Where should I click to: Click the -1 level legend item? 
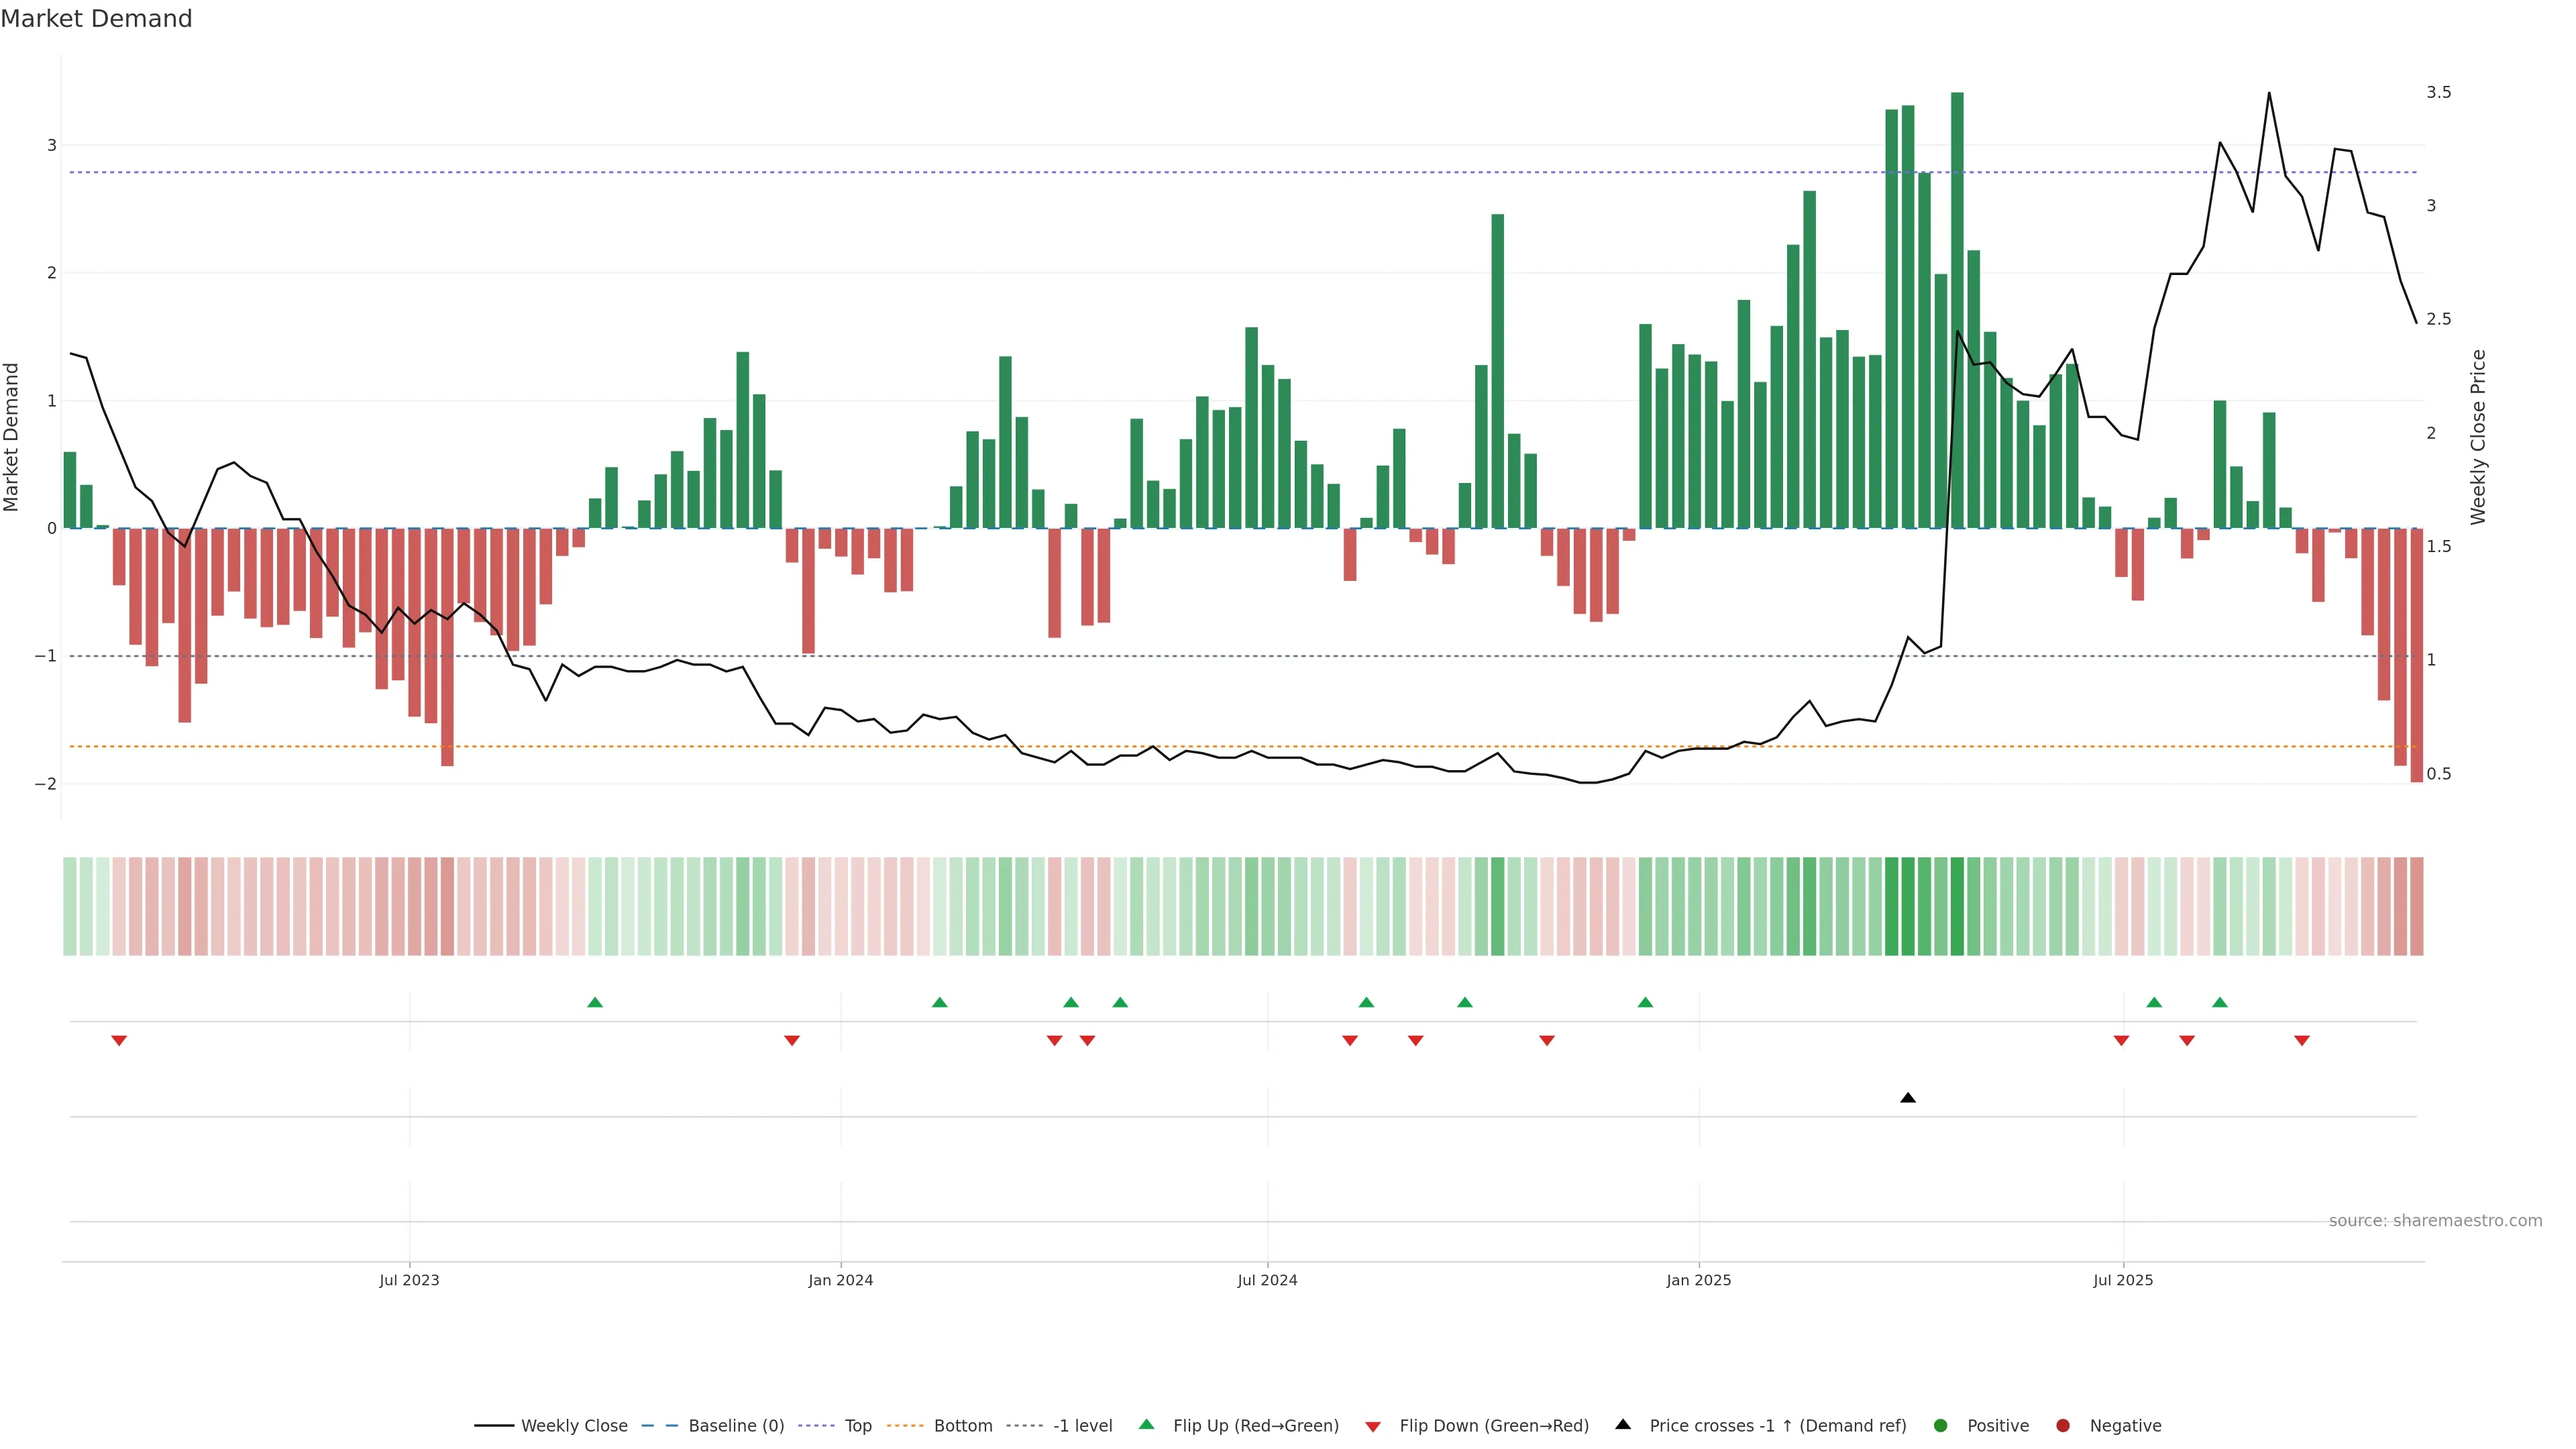click(1082, 1426)
